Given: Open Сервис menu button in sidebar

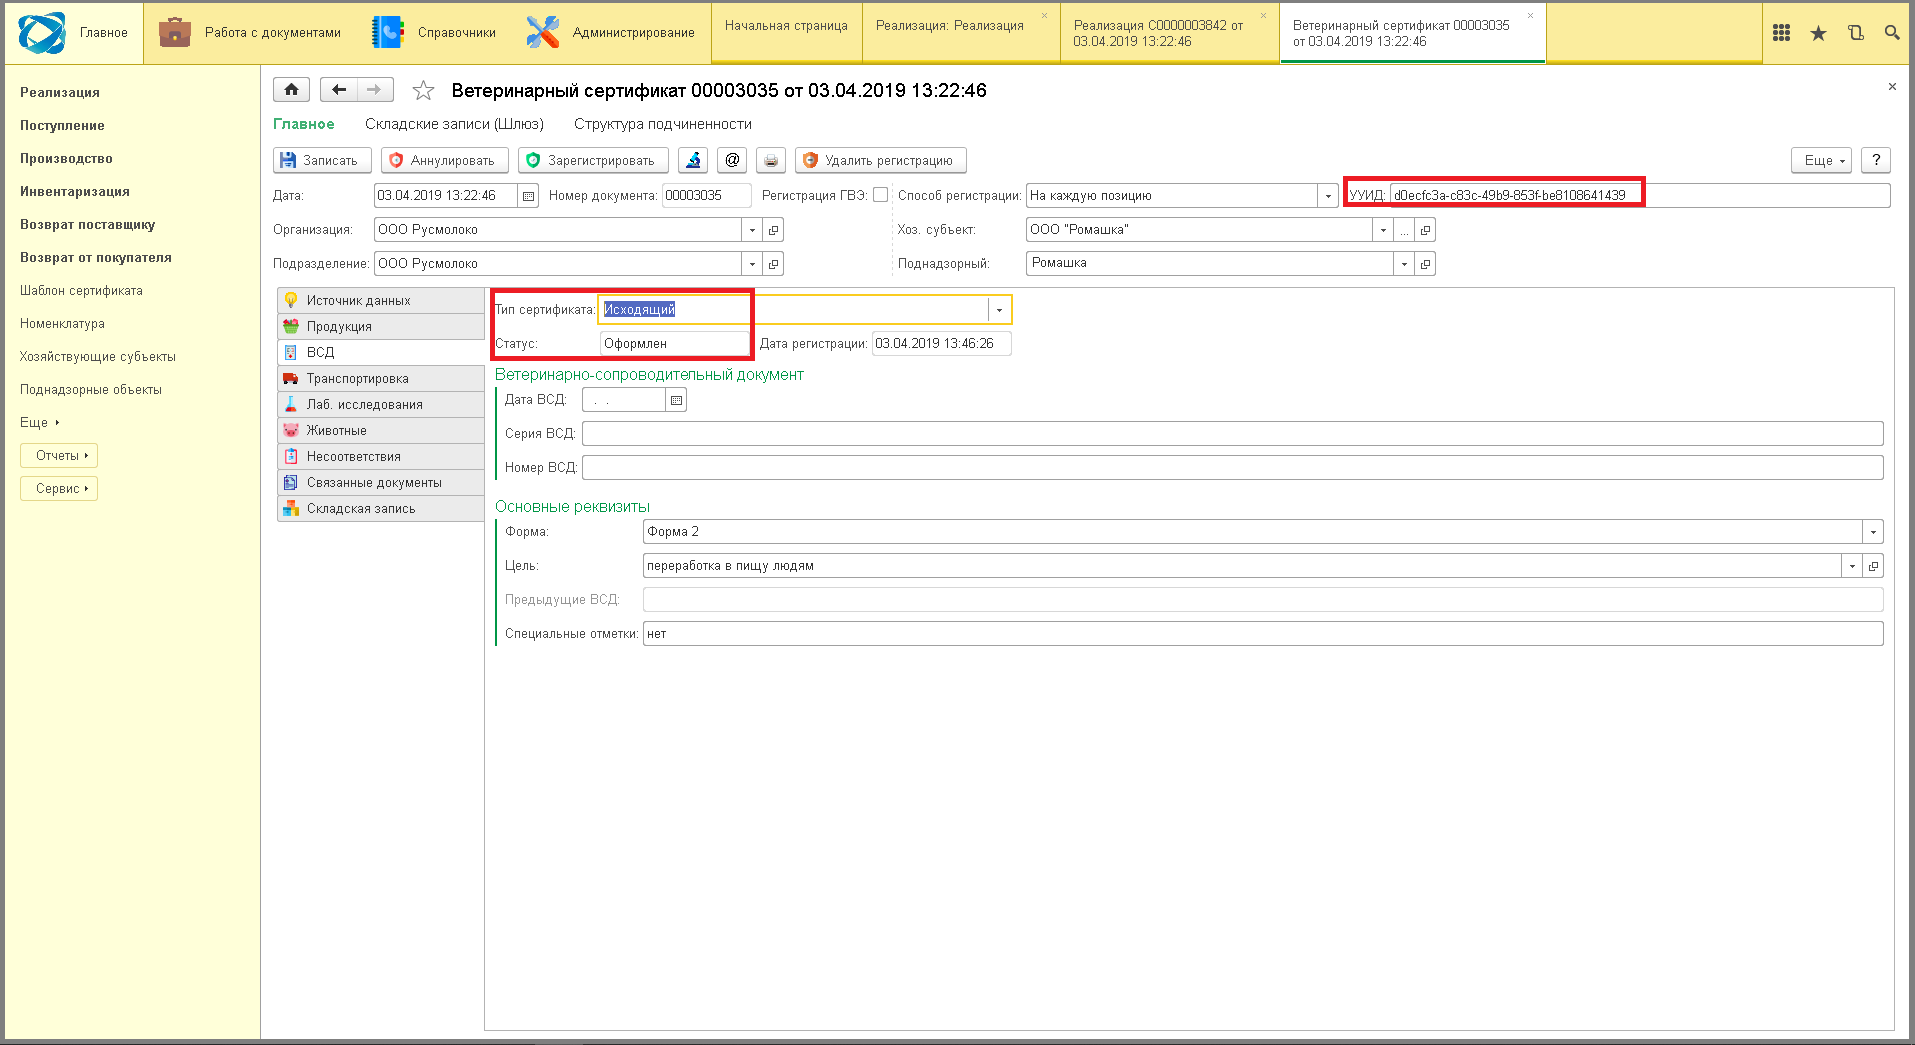Looking at the screenshot, I should [59, 489].
